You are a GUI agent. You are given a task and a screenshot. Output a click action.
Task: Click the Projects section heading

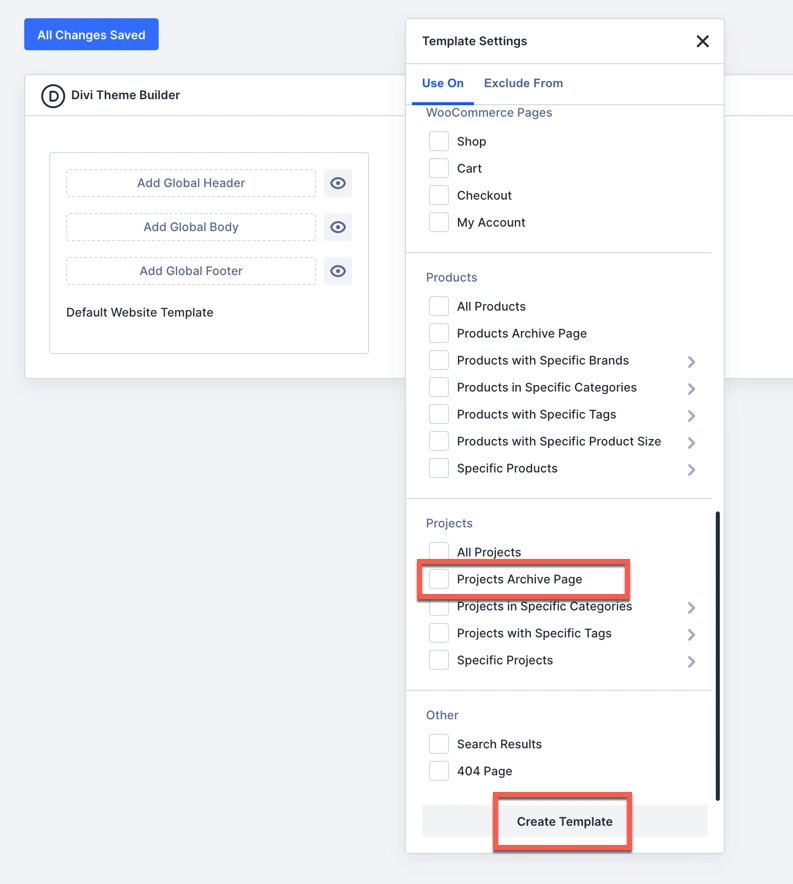point(449,523)
